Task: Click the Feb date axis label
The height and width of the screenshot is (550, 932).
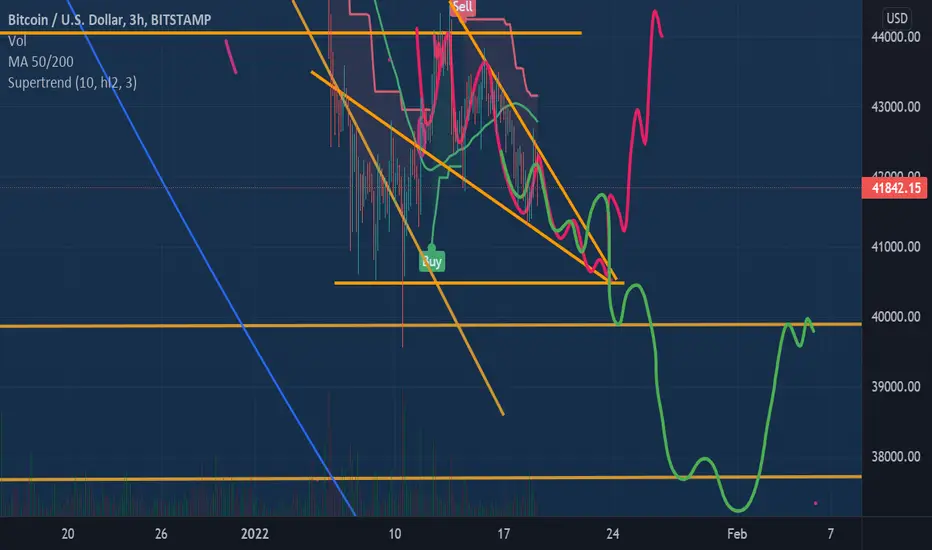Action: (x=737, y=534)
